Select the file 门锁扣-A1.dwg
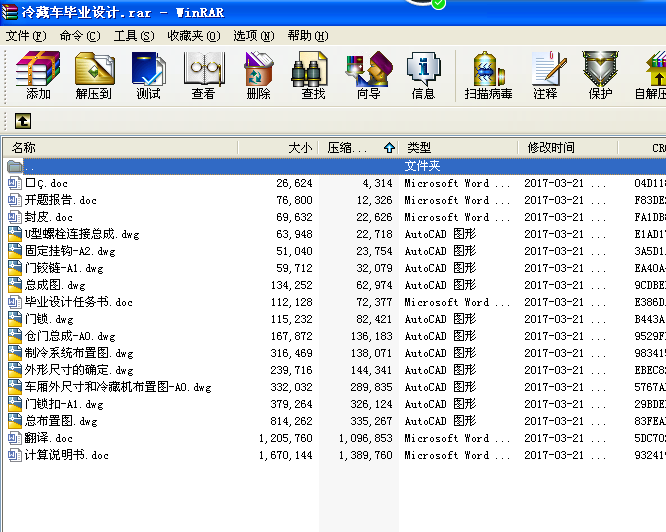This screenshot has width=666, height=532. (x=64, y=404)
